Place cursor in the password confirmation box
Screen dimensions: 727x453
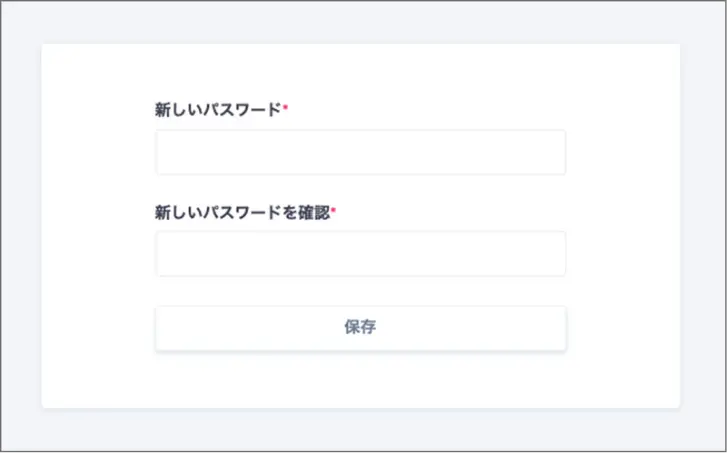[x=360, y=254]
